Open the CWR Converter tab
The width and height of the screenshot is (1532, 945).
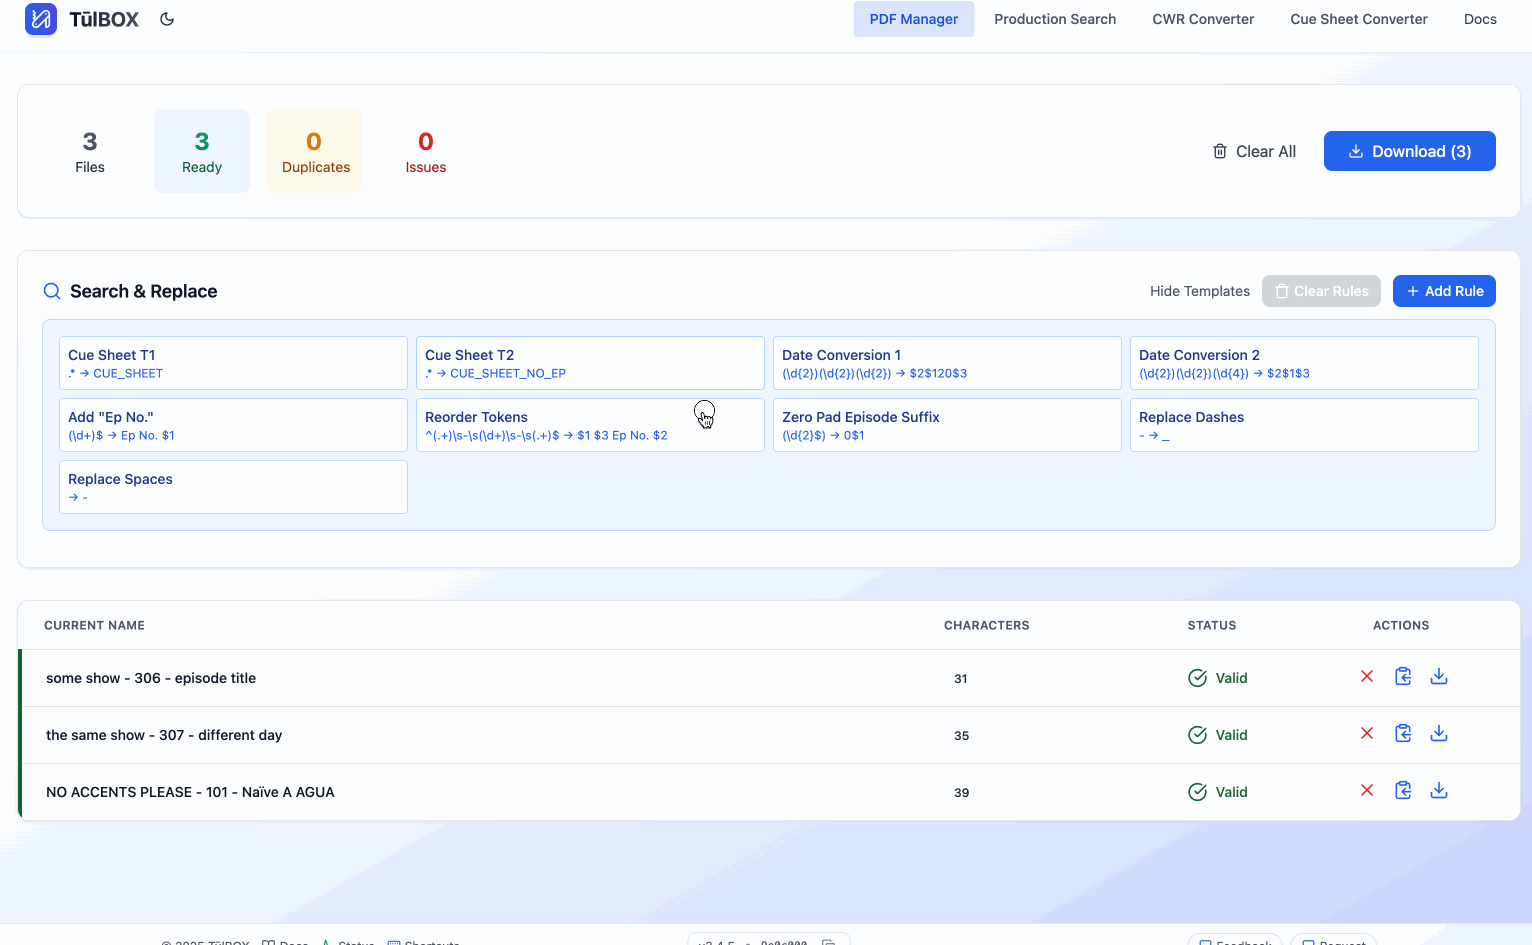tap(1203, 19)
